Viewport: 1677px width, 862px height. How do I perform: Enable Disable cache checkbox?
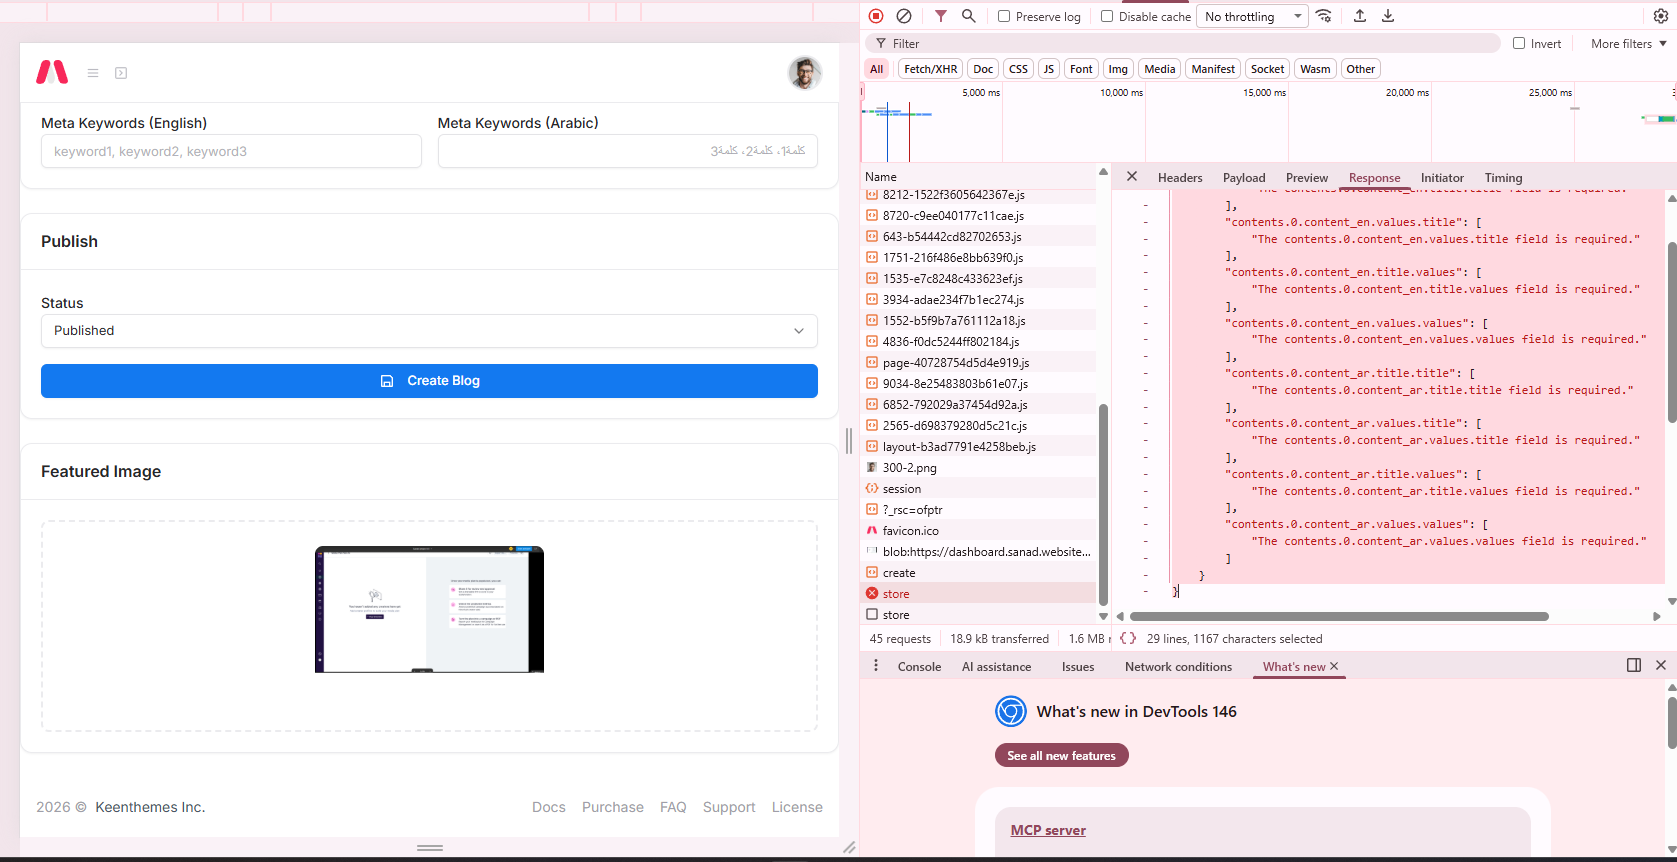point(1107,16)
